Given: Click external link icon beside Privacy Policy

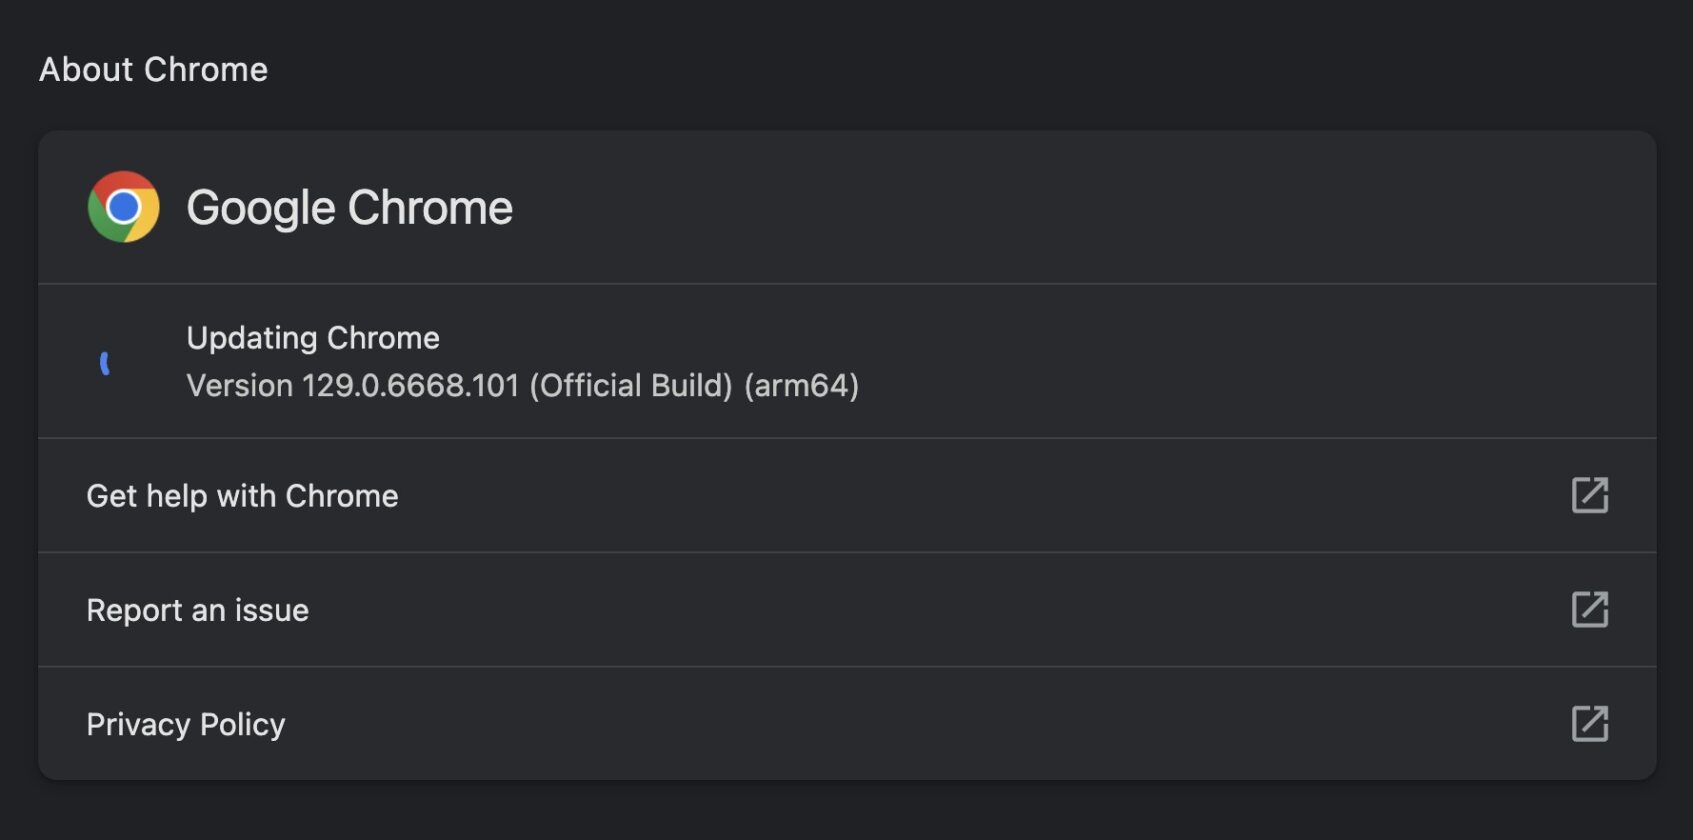Looking at the screenshot, I should 1589,723.
